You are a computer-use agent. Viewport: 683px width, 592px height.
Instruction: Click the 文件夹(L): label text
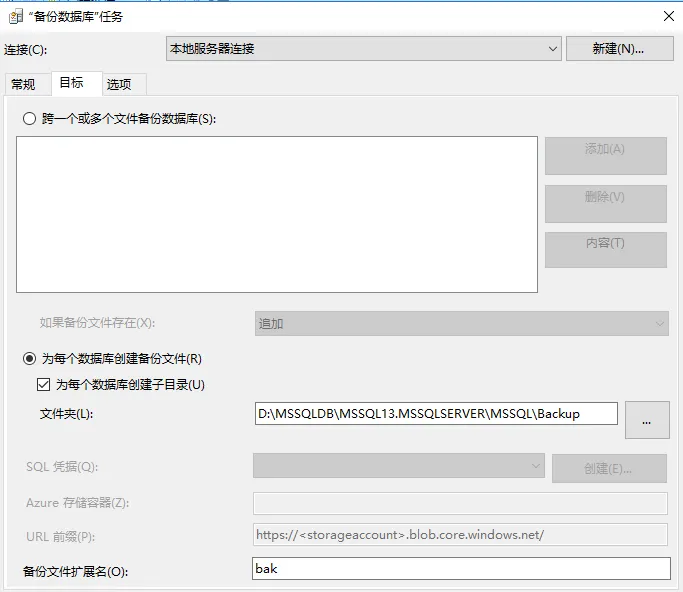tap(66, 414)
